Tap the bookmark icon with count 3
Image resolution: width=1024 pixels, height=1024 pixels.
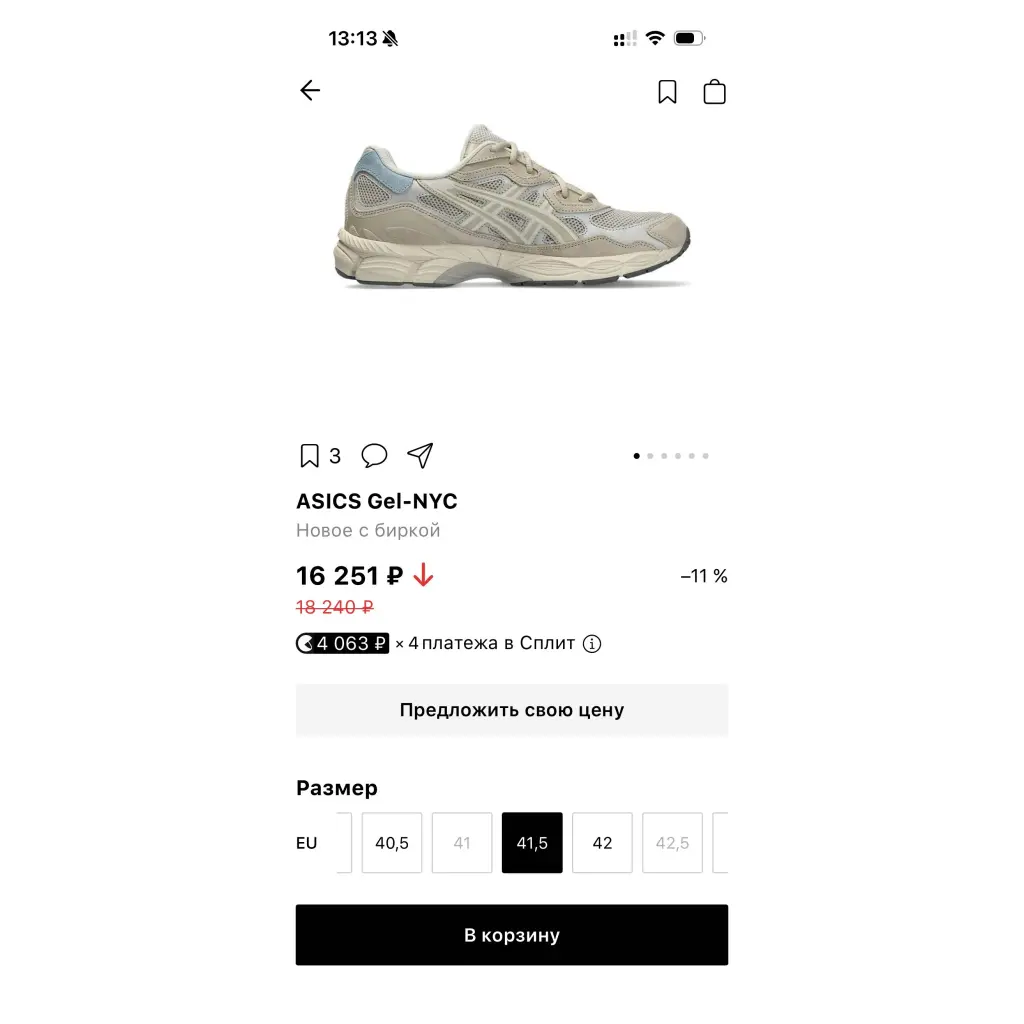click(310, 455)
